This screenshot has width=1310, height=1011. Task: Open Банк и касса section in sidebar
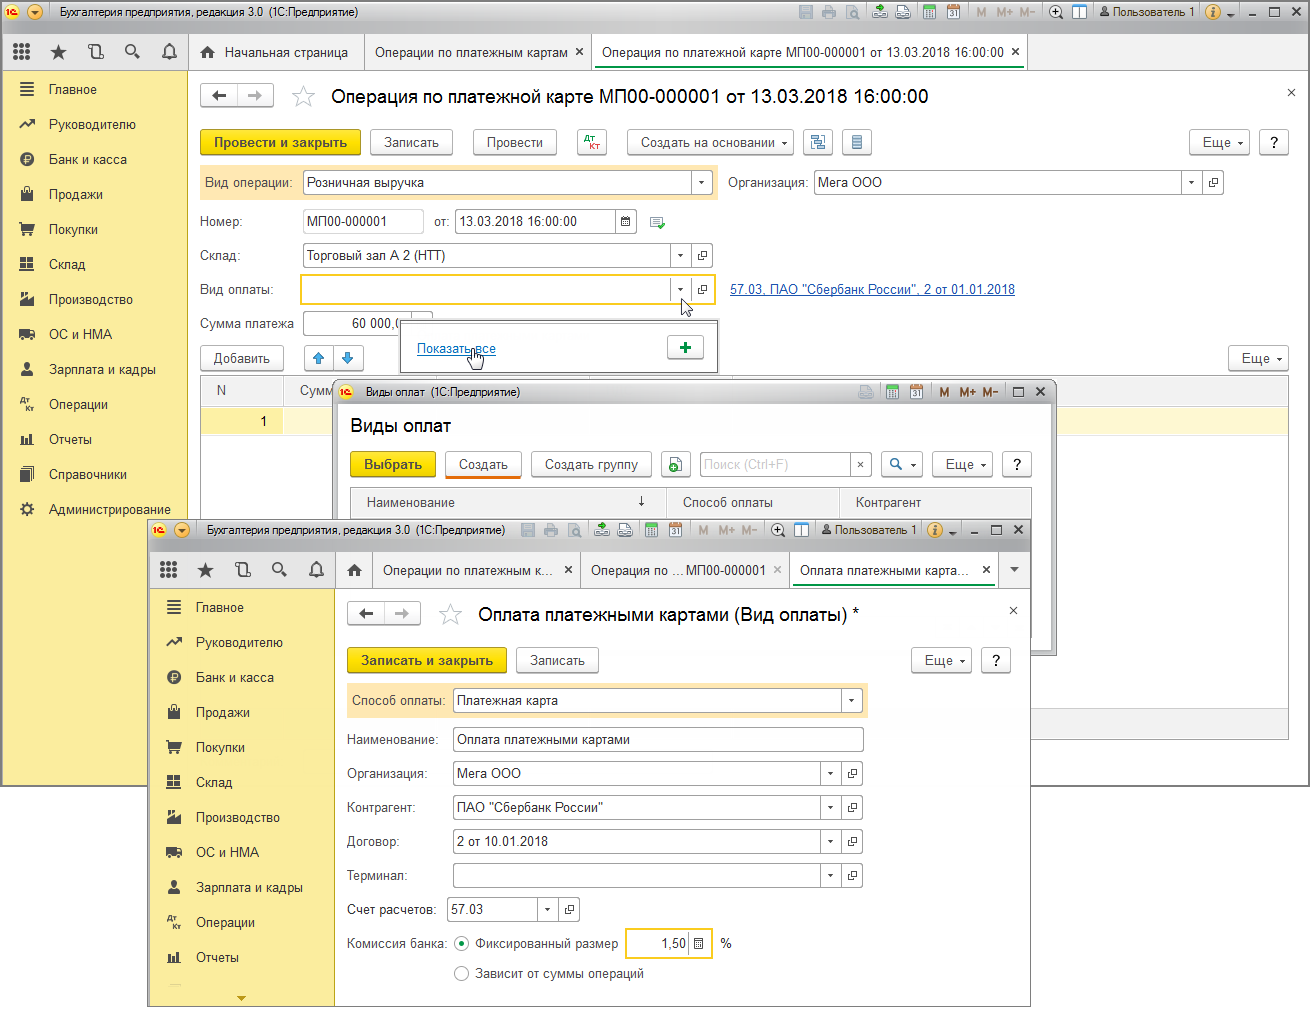tap(88, 159)
